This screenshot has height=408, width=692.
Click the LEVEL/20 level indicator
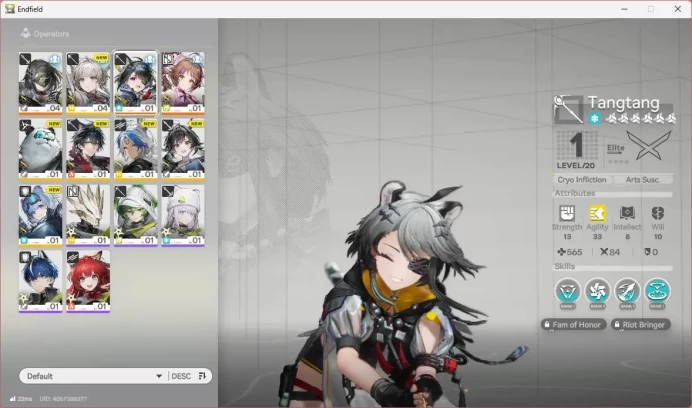pyautogui.click(x=575, y=166)
